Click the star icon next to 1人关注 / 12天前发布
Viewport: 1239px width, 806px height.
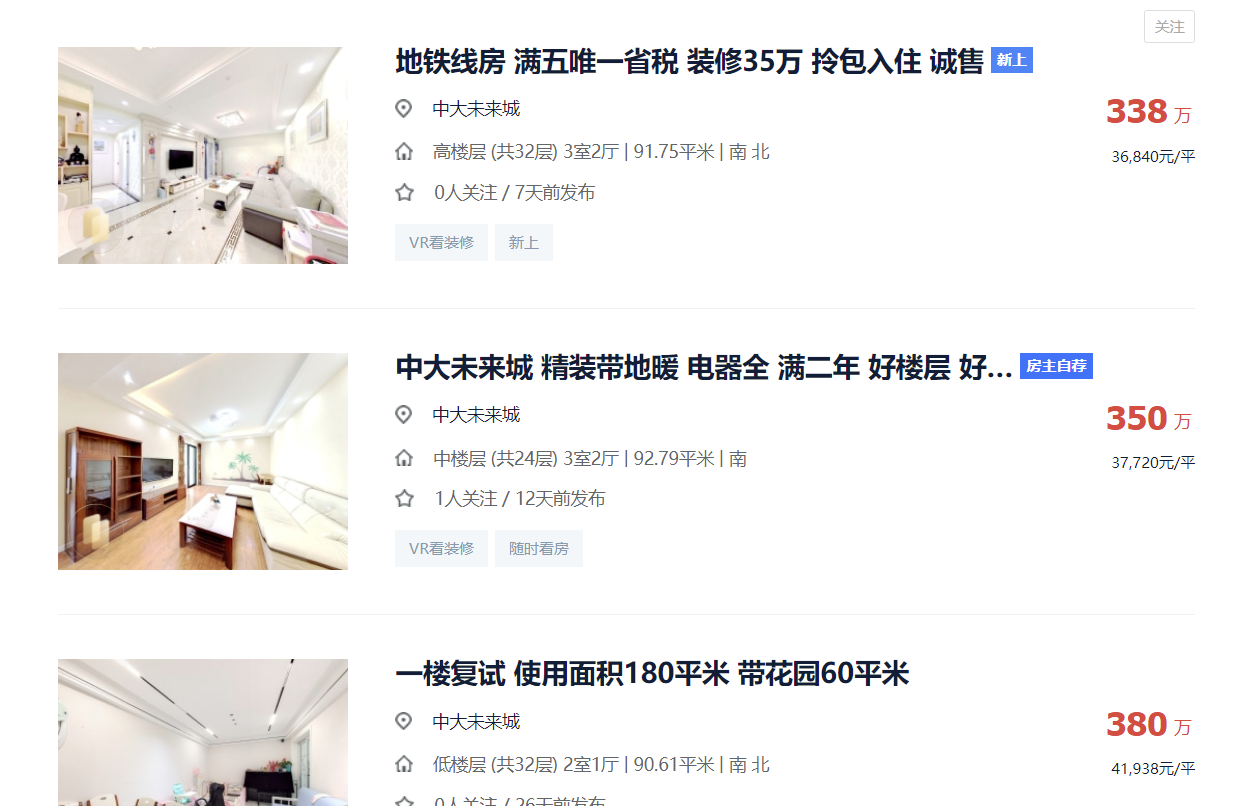404,499
